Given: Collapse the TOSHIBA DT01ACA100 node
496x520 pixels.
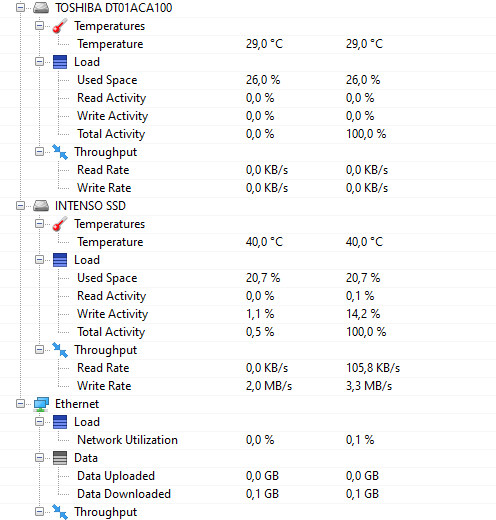Looking at the screenshot, I should [x=20, y=8].
